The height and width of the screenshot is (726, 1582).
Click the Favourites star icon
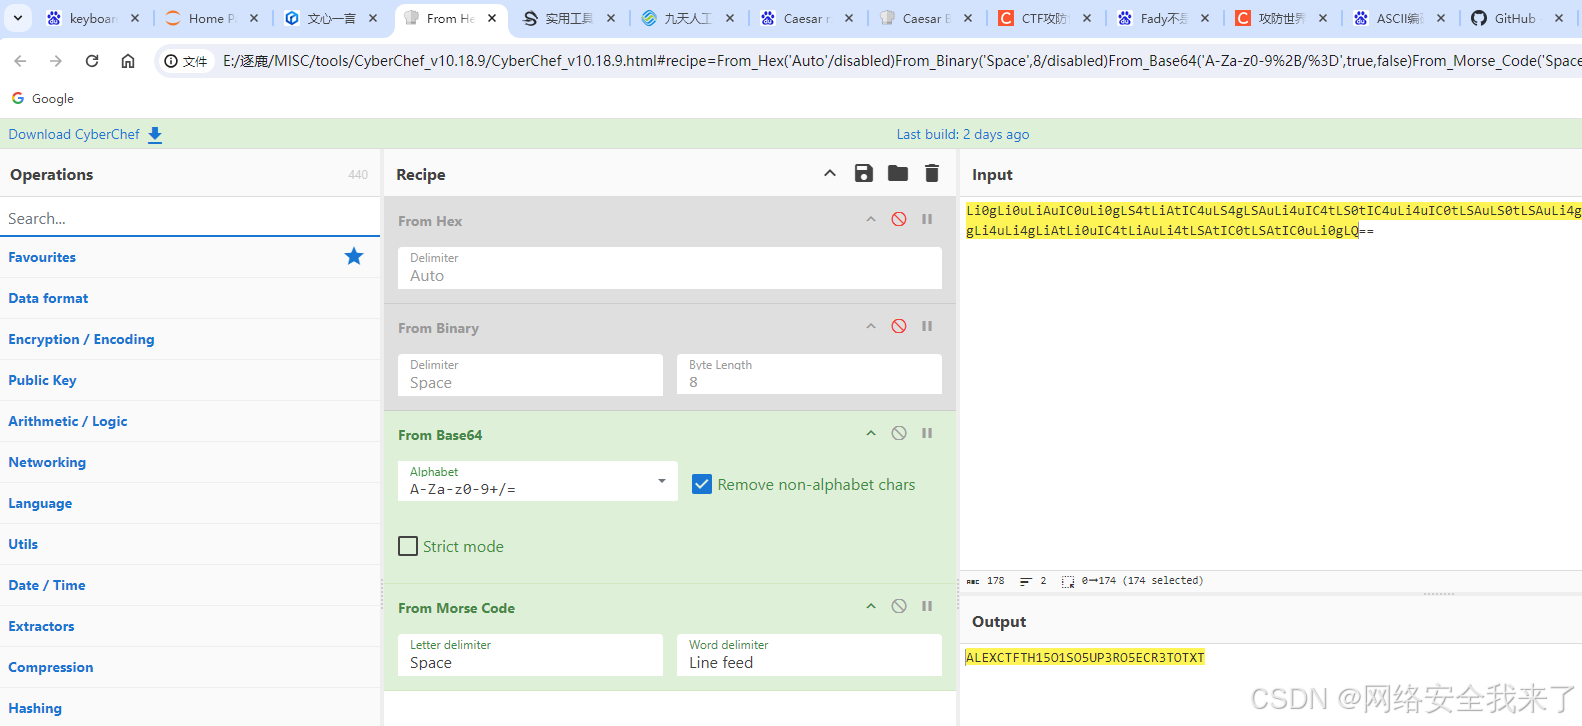pyautogui.click(x=354, y=257)
